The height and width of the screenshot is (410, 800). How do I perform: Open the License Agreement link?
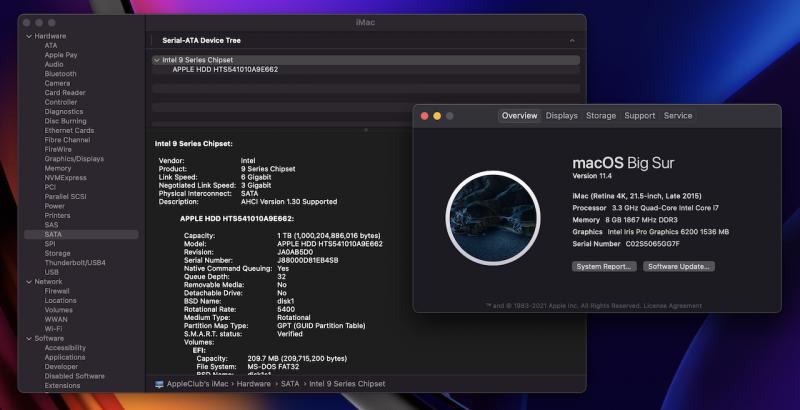tap(672, 306)
